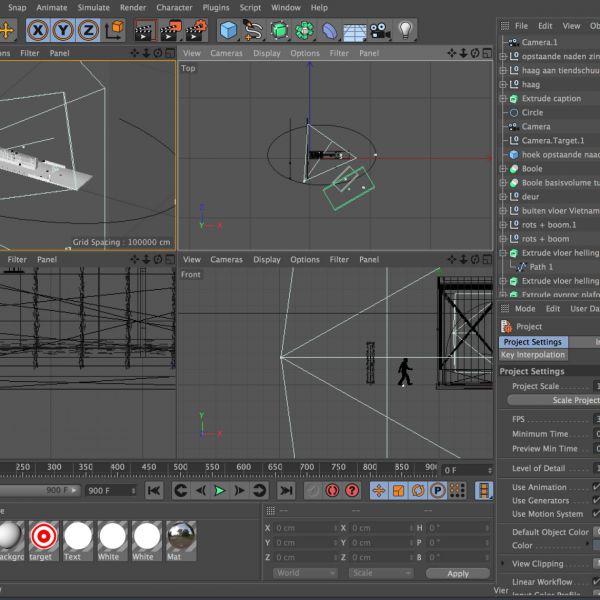This screenshot has width=600, height=600.
Task: Click the Apply button in coordinates
Action: [x=458, y=573]
